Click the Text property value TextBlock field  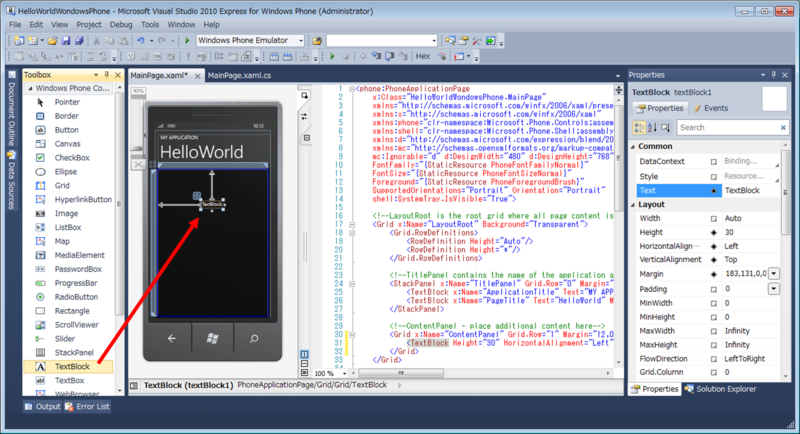click(x=751, y=191)
